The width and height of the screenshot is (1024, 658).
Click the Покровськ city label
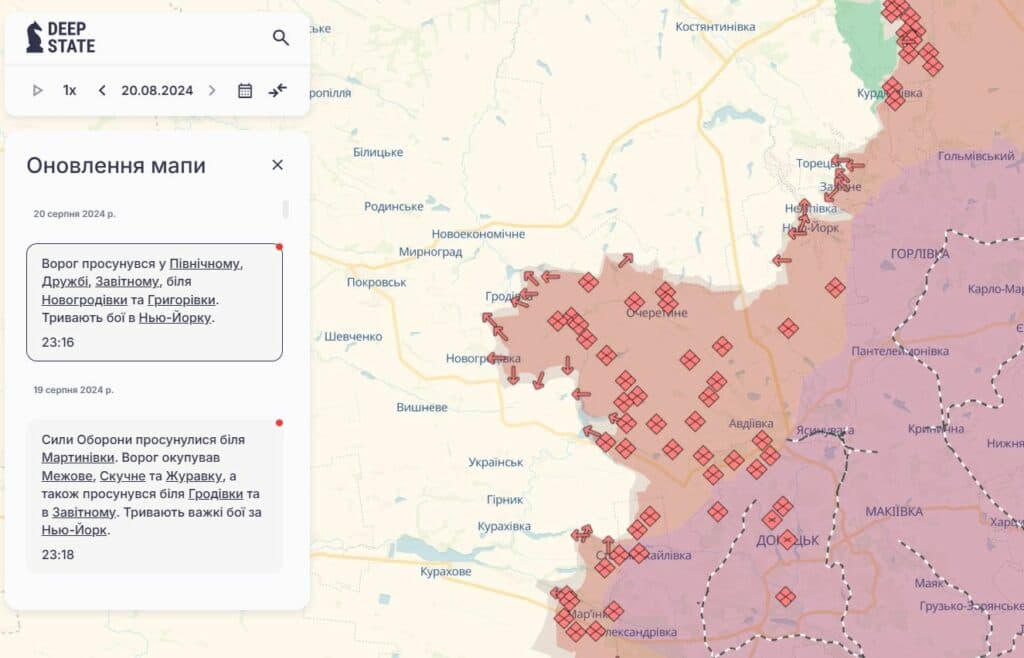(x=376, y=283)
